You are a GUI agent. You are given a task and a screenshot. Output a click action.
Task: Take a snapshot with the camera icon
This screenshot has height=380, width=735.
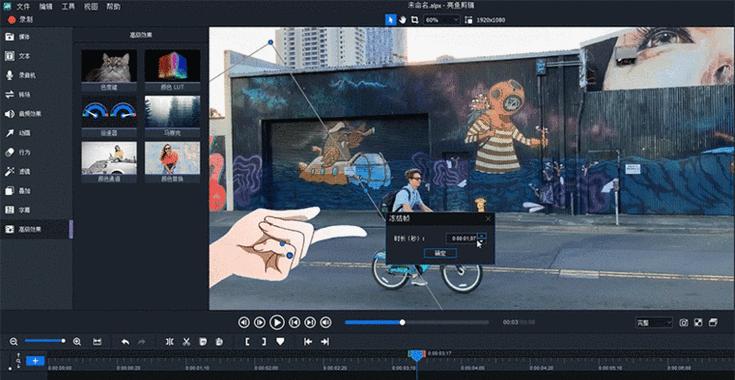(684, 322)
